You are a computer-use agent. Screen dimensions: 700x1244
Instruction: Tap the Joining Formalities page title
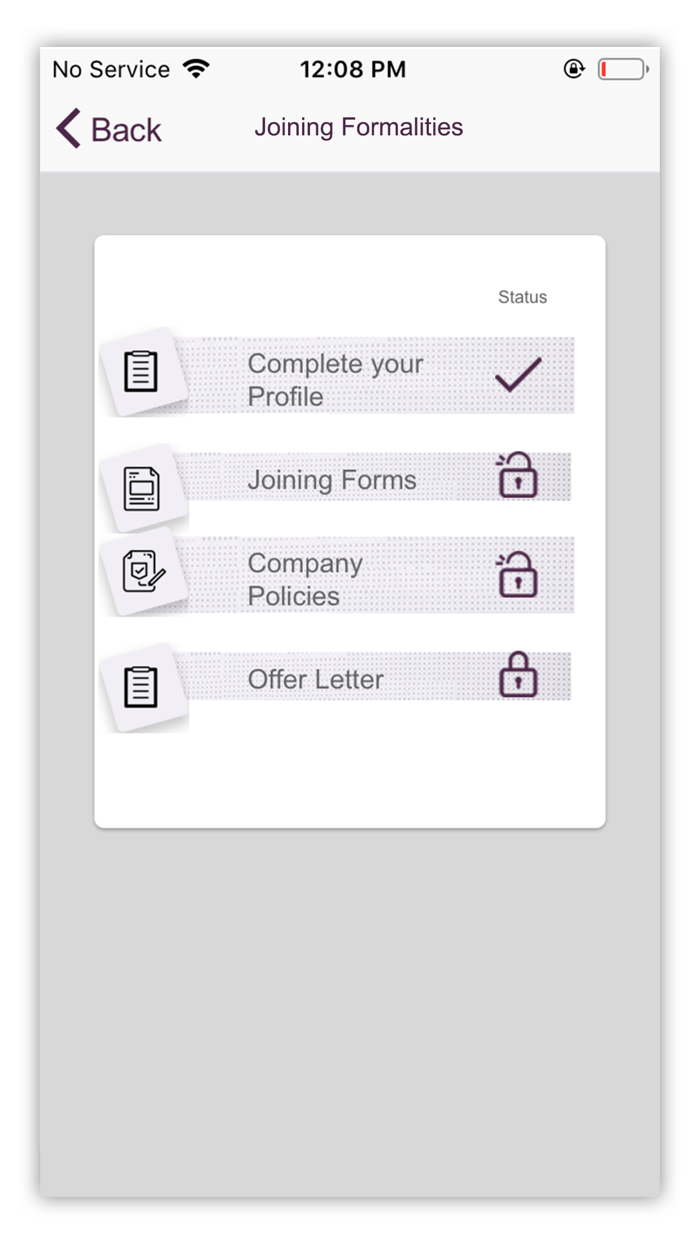359,127
